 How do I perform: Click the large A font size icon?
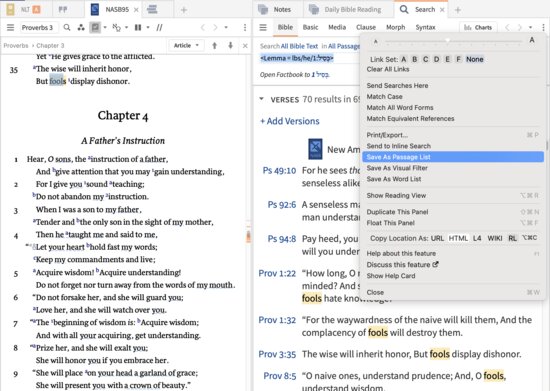[532, 40]
